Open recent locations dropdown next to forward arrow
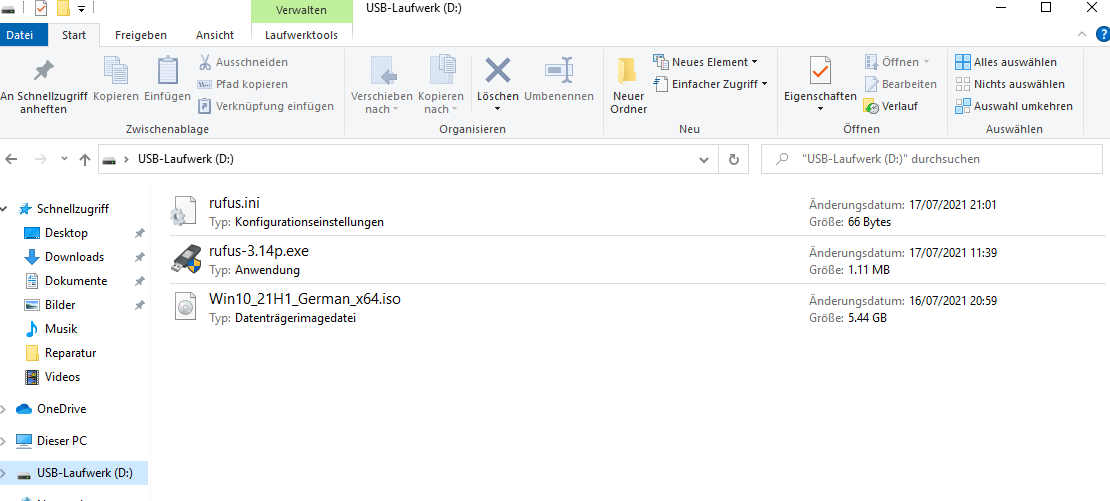Image resolution: width=1110 pixels, height=501 pixels. (x=63, y=159)
